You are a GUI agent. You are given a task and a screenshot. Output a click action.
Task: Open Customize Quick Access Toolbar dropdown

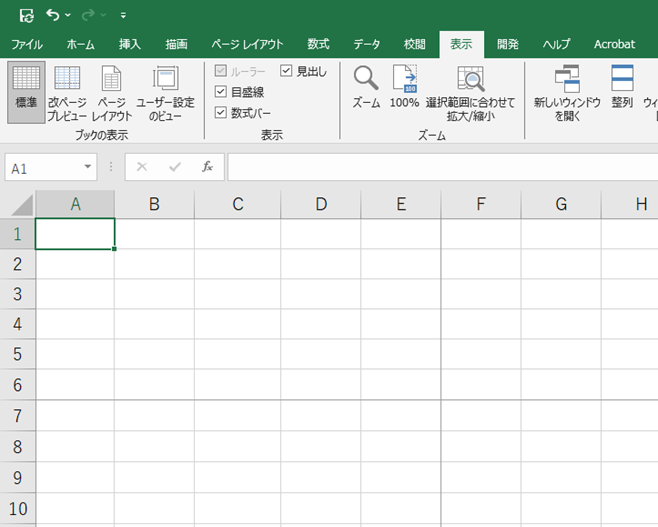pos(123,16)
